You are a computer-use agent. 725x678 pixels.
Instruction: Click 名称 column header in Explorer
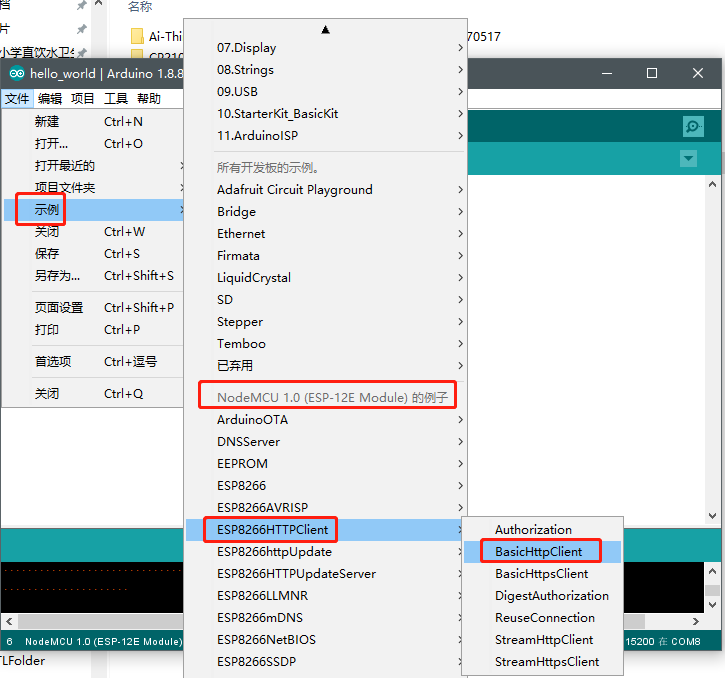click(x=140, y=6)
